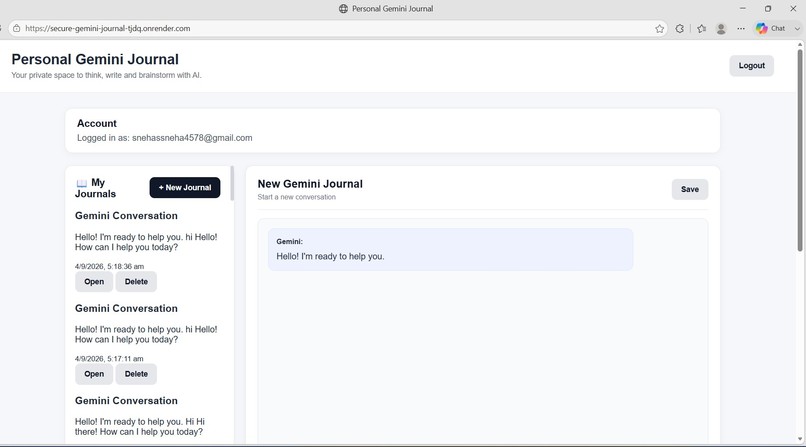
Task: Click the Account heading
Action: click(x=97, y=123)
